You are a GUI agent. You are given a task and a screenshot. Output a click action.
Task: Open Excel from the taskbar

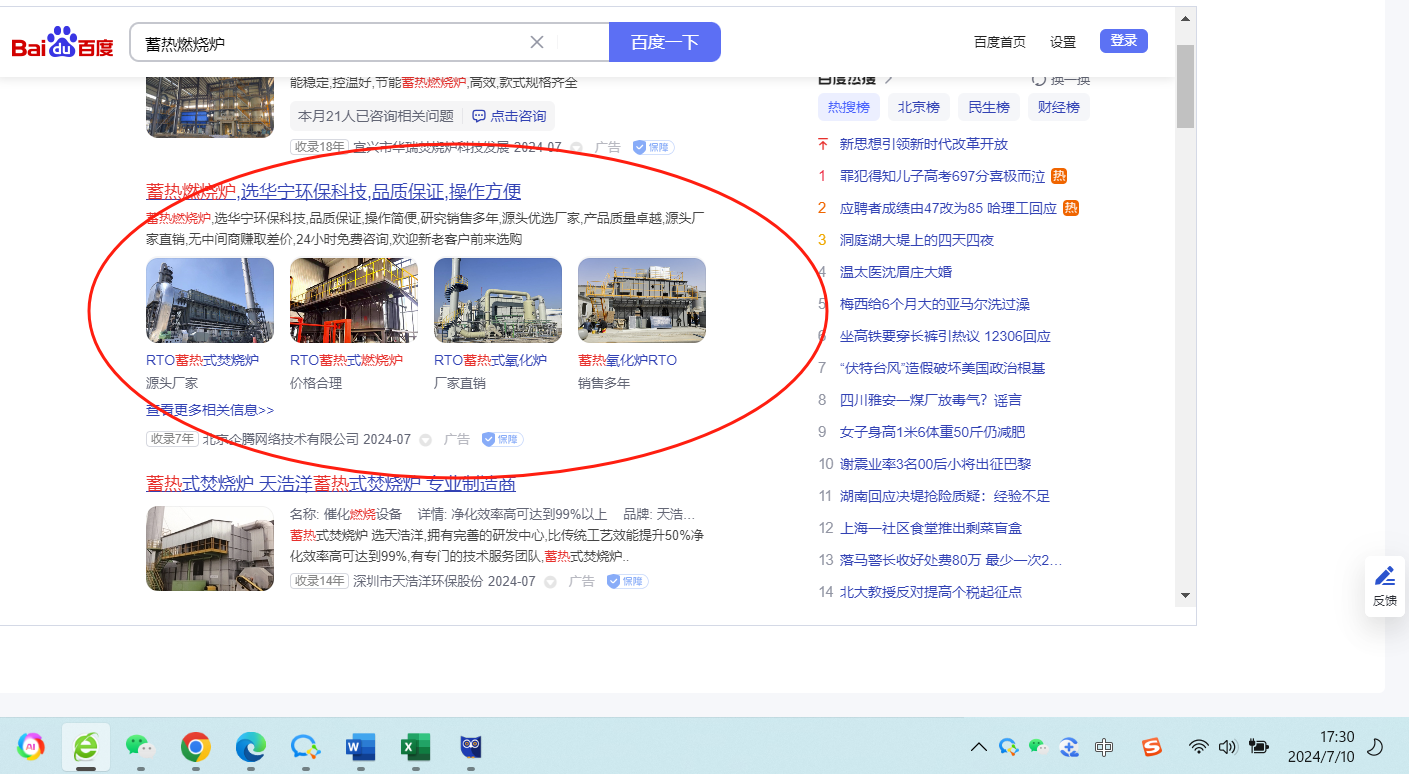(x=414, y=746)
